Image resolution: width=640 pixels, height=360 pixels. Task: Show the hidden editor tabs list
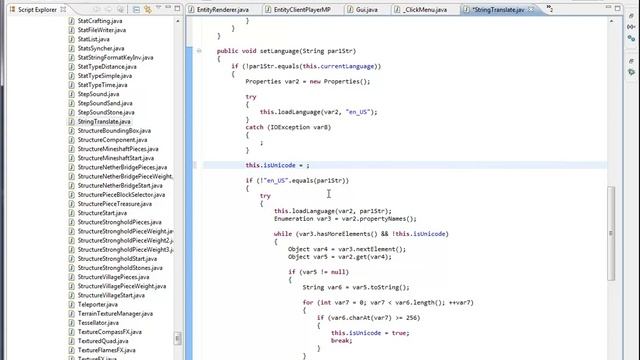[x=549, y=9]
